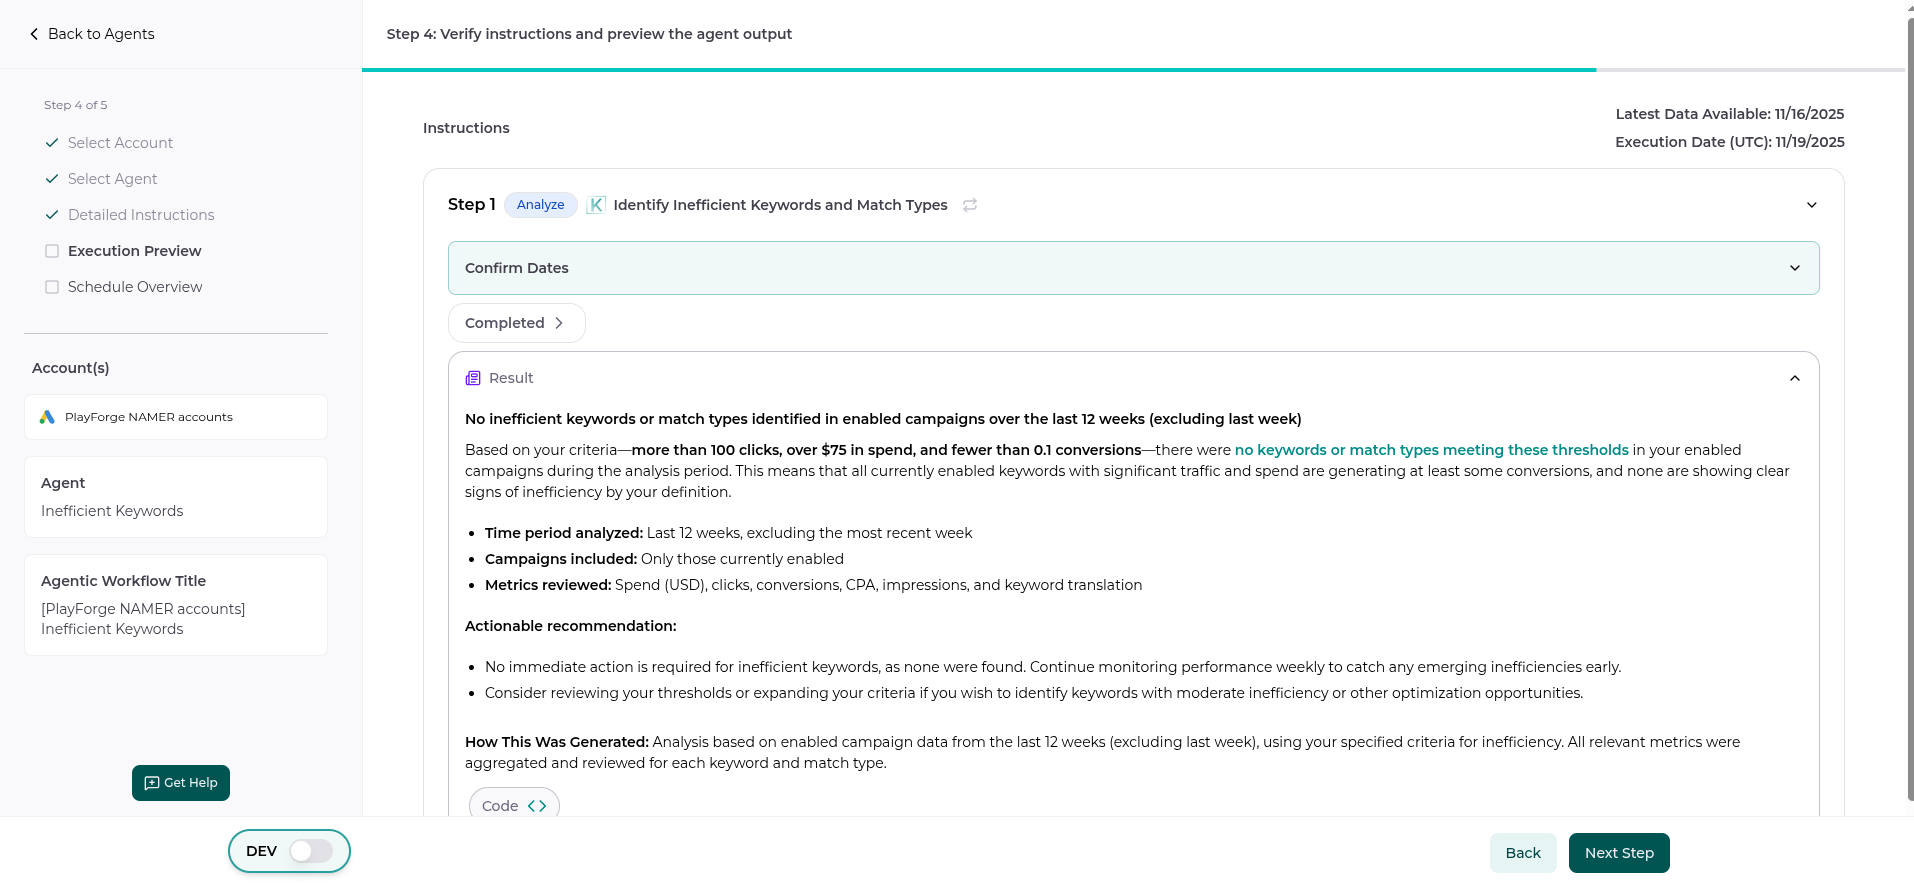Click the purple Result document icon
The height and width of the screenshot is (883, 1914).
tap(473, 378)
